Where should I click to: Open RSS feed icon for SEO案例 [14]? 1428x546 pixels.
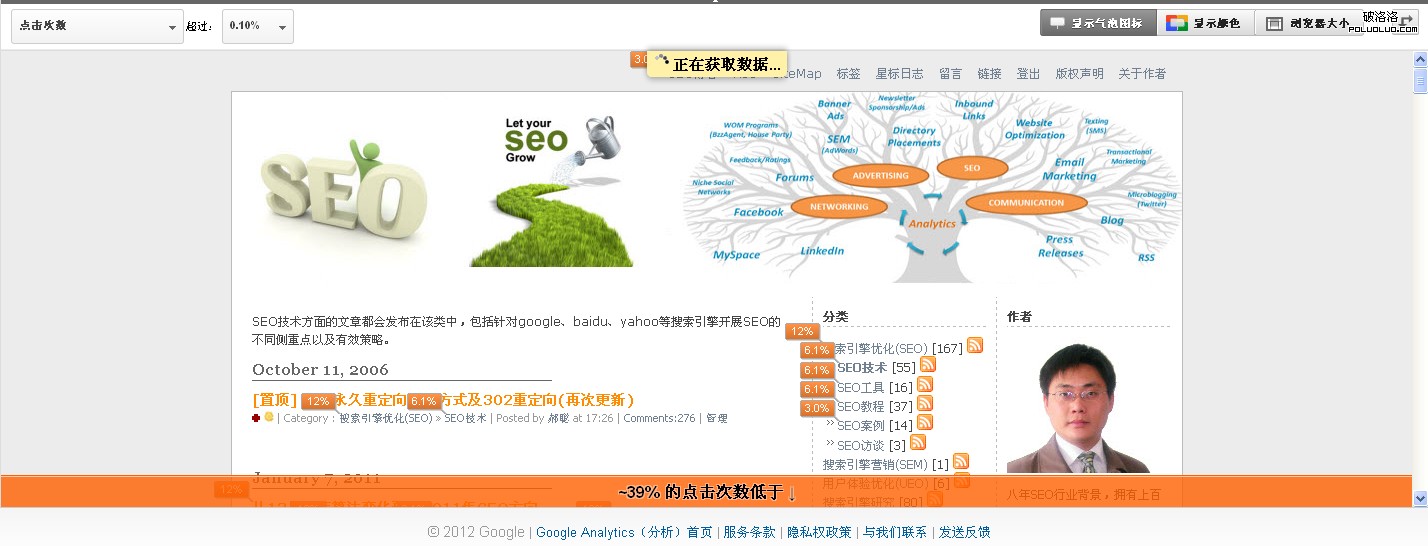click(x=925, y=423)
